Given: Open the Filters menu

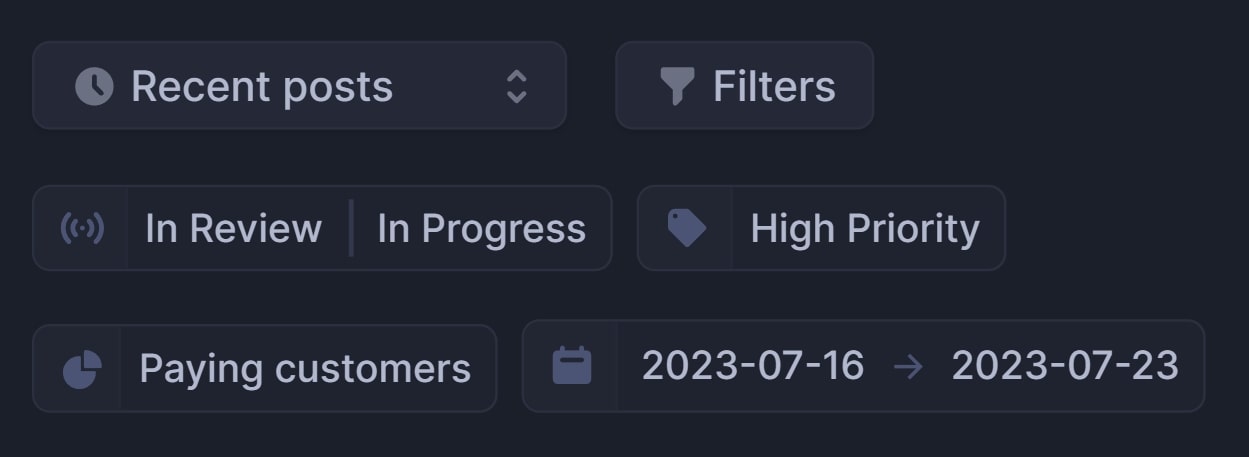Looking at the screenshot, I should tap(744, 86).
